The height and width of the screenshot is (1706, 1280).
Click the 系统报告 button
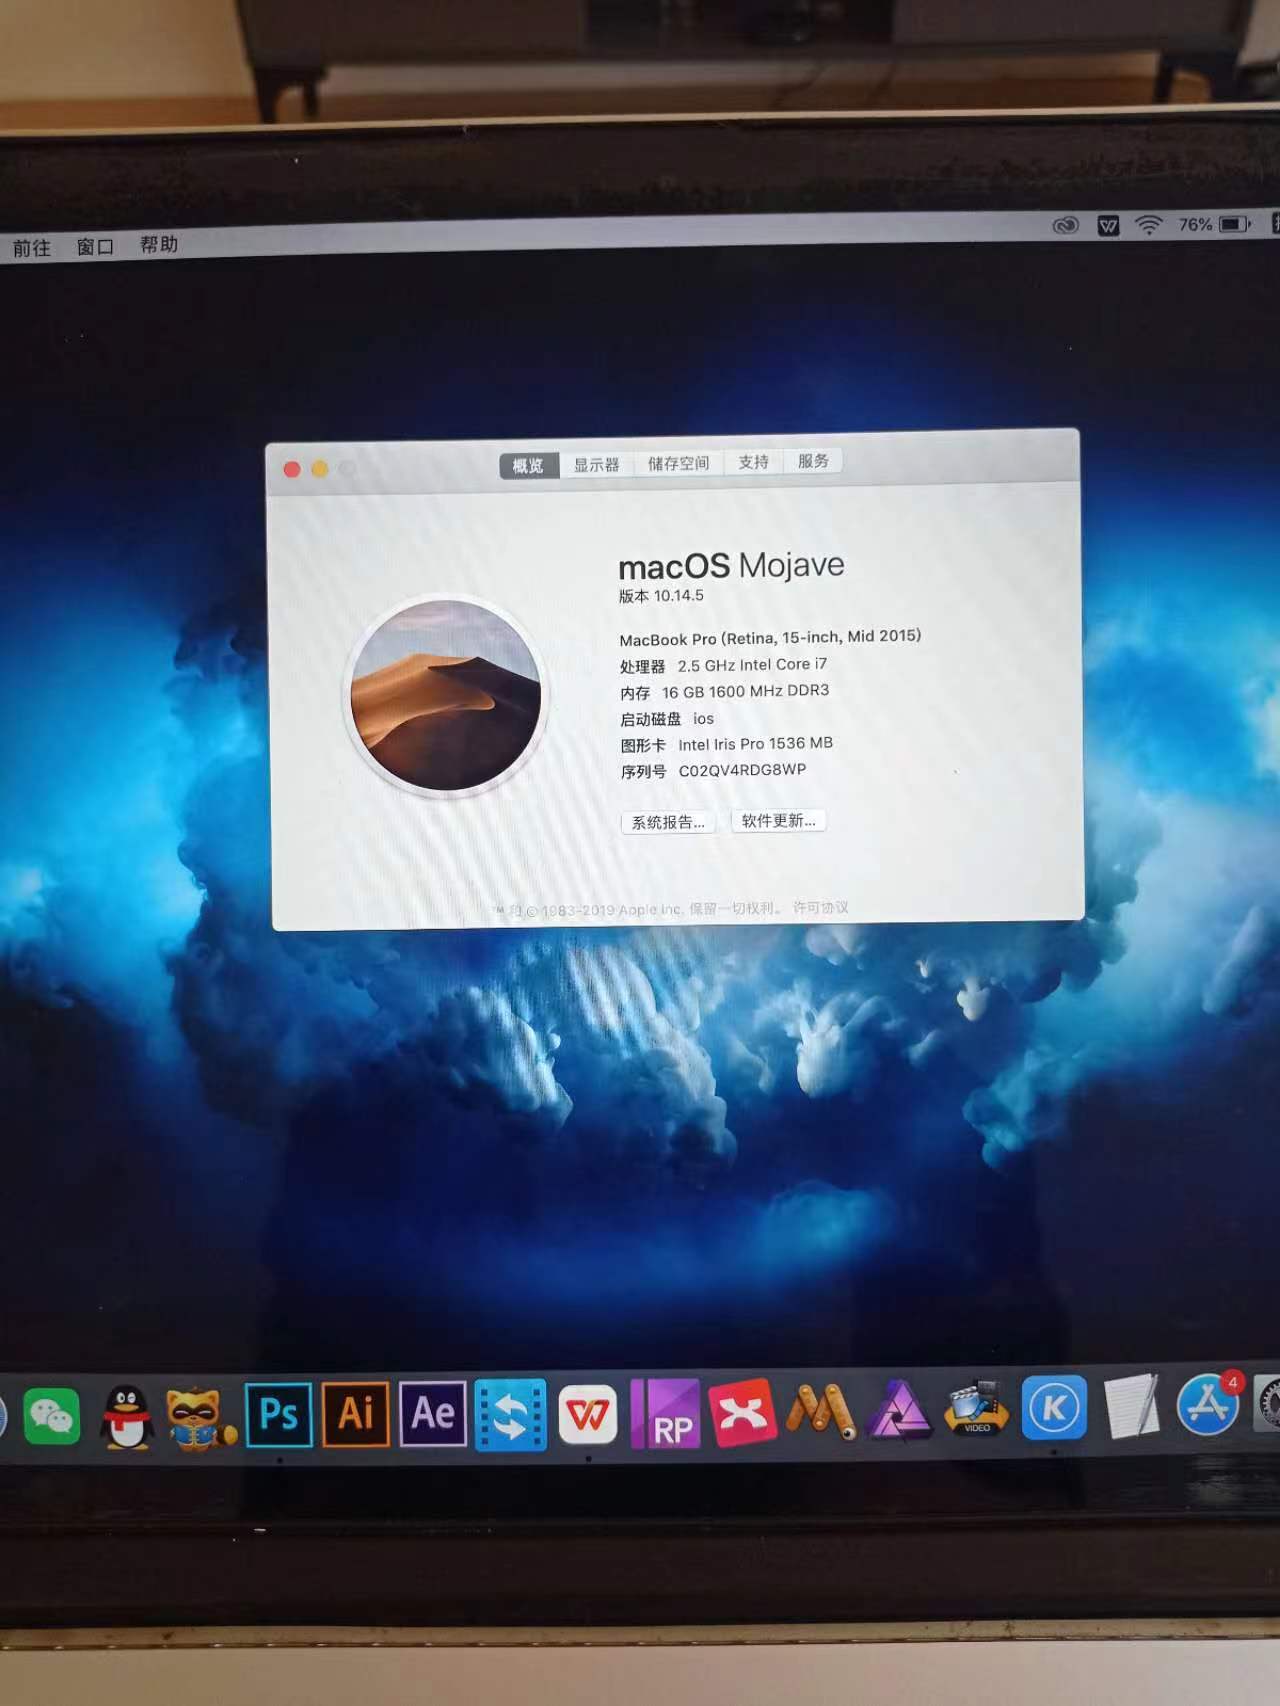click(x=668, y=822)
